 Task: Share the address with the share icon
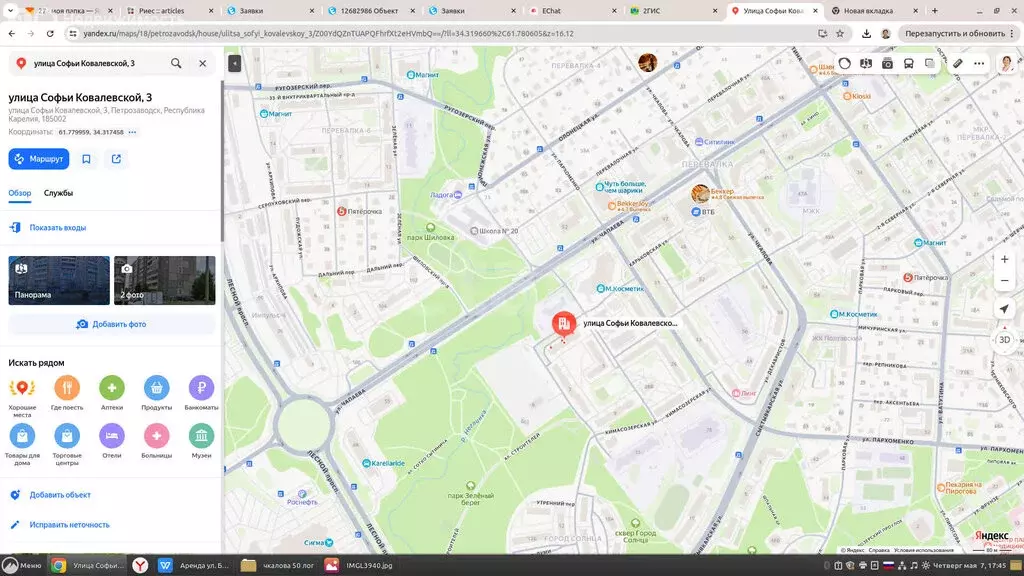pyautogui.click(x=116, y=159)
